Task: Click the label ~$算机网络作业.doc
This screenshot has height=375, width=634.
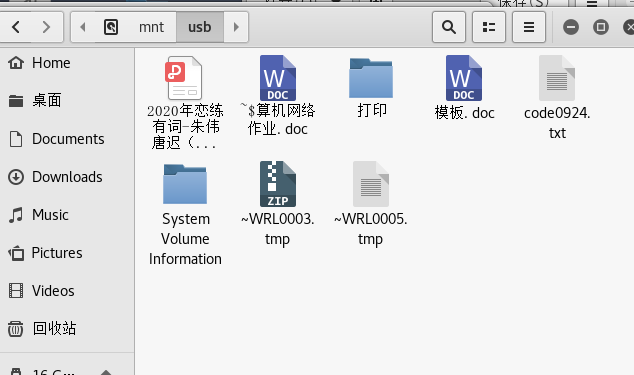Action: point(277,119)
